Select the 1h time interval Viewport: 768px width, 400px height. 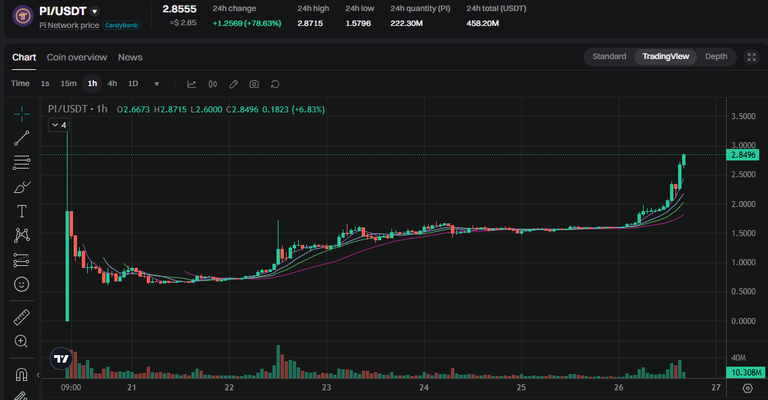(92, 84)
